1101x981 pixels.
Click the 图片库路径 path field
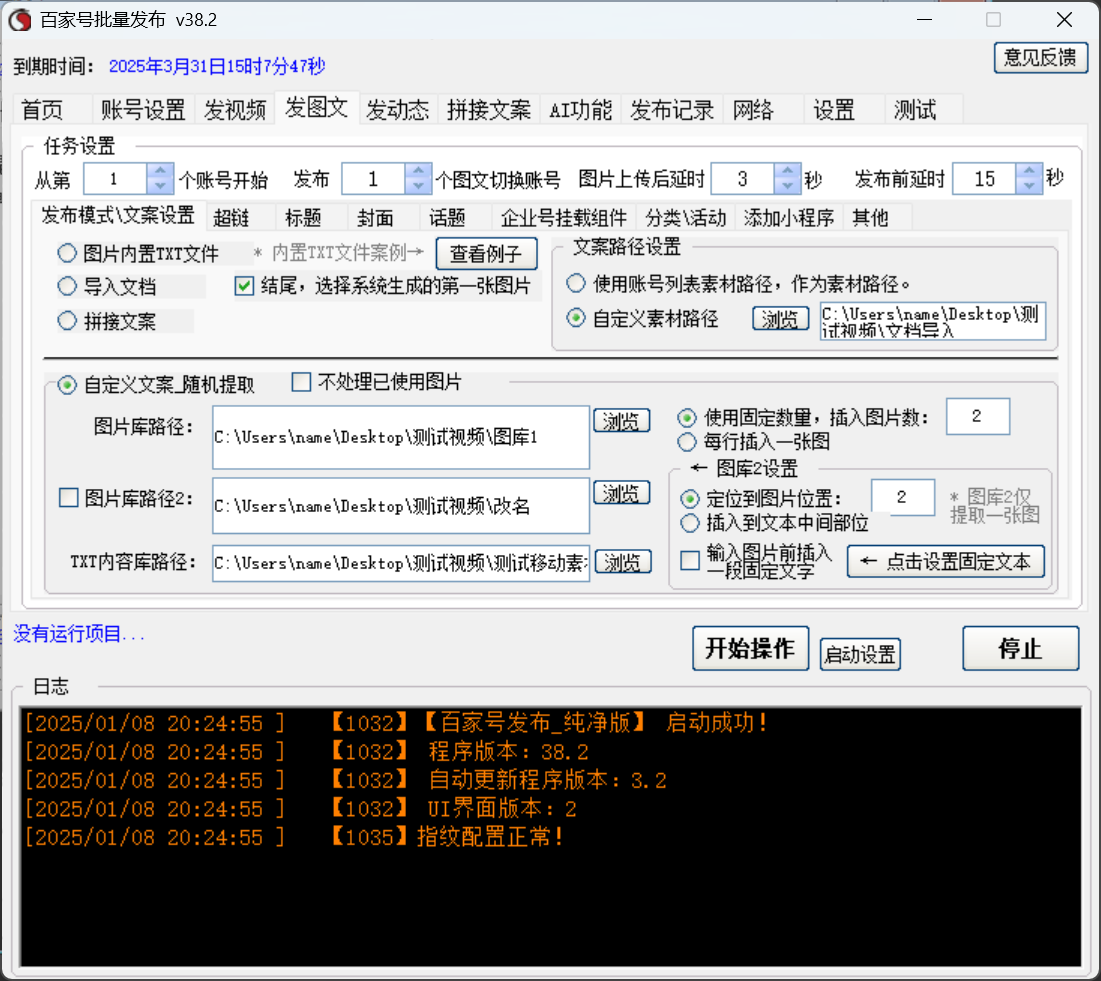(401, 437)
